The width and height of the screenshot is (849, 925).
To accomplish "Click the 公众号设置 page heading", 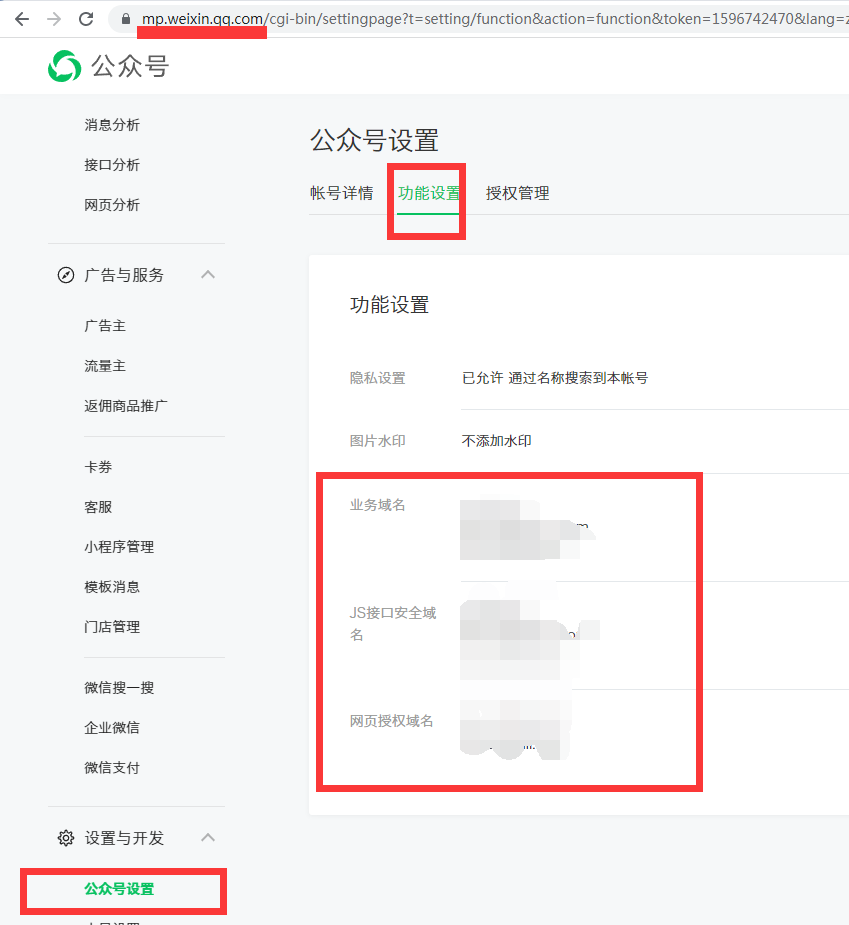I will 375,140.
